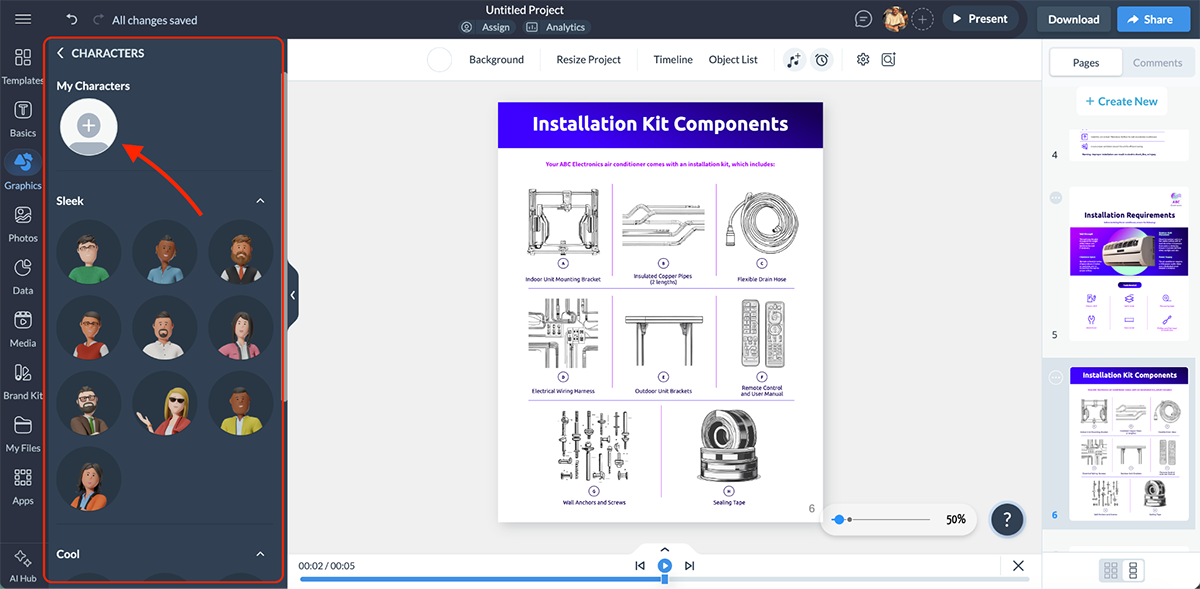Play the presentation preview
The height and width of the screenshot is (589, 1200).
(x=663, y=565)
